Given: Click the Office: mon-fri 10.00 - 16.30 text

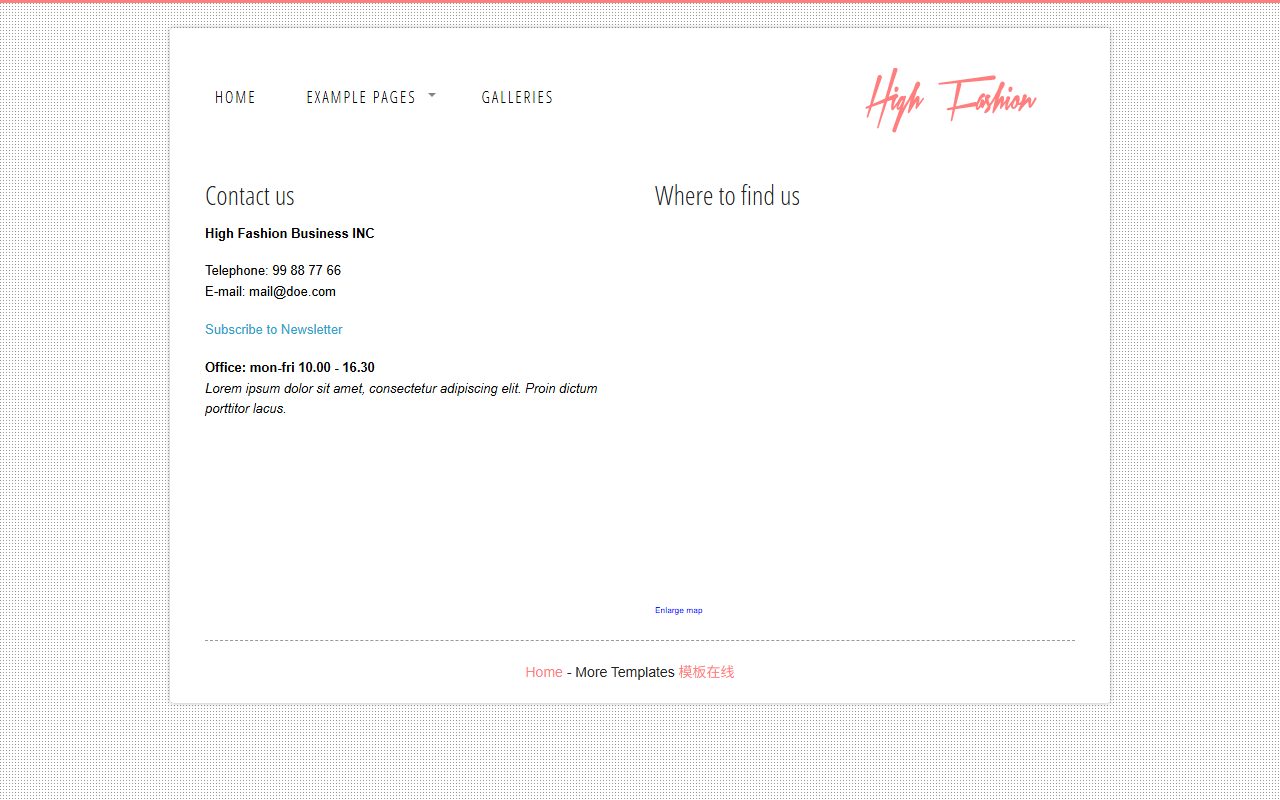Looking at the screenshot, I should (290, 367).
